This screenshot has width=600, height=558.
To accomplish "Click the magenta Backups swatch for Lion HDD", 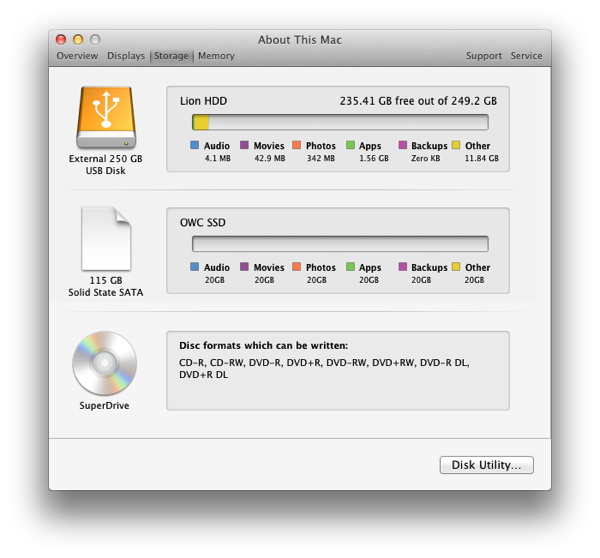I will click(x=403, y=145).
